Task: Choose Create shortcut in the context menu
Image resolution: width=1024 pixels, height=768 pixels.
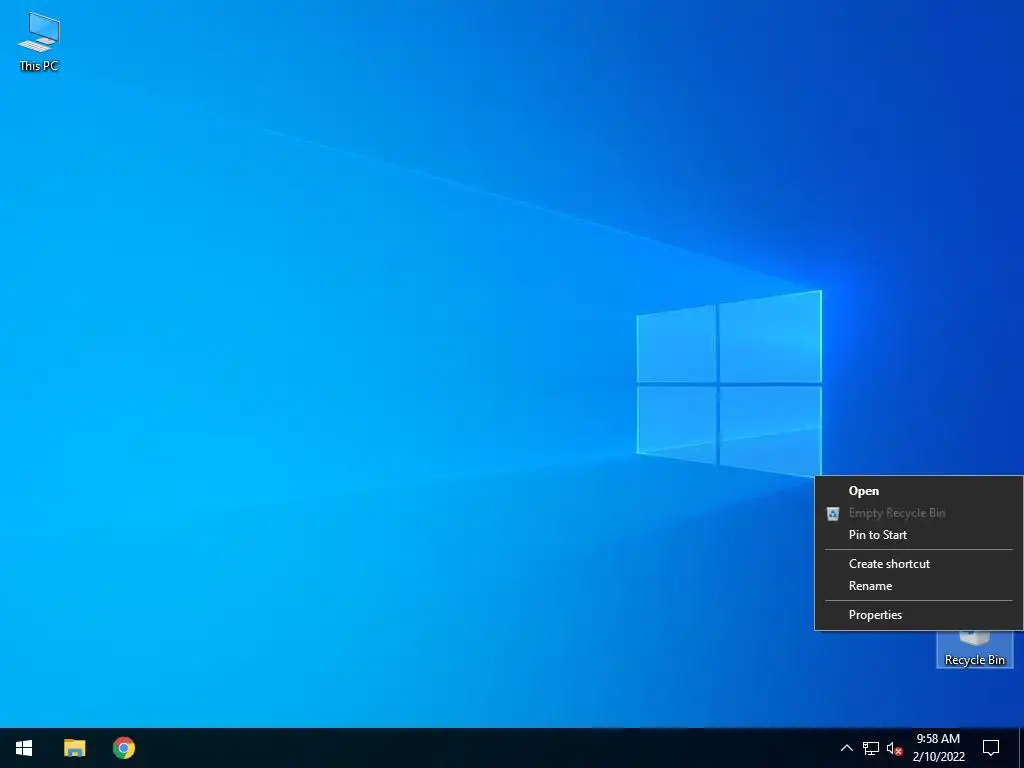Action: point(919,564)
